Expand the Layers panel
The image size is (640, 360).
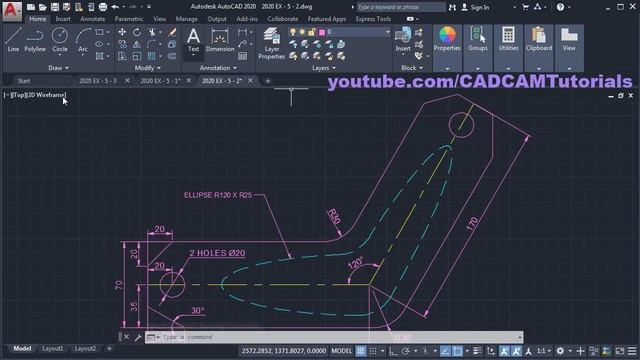(324, 68)
